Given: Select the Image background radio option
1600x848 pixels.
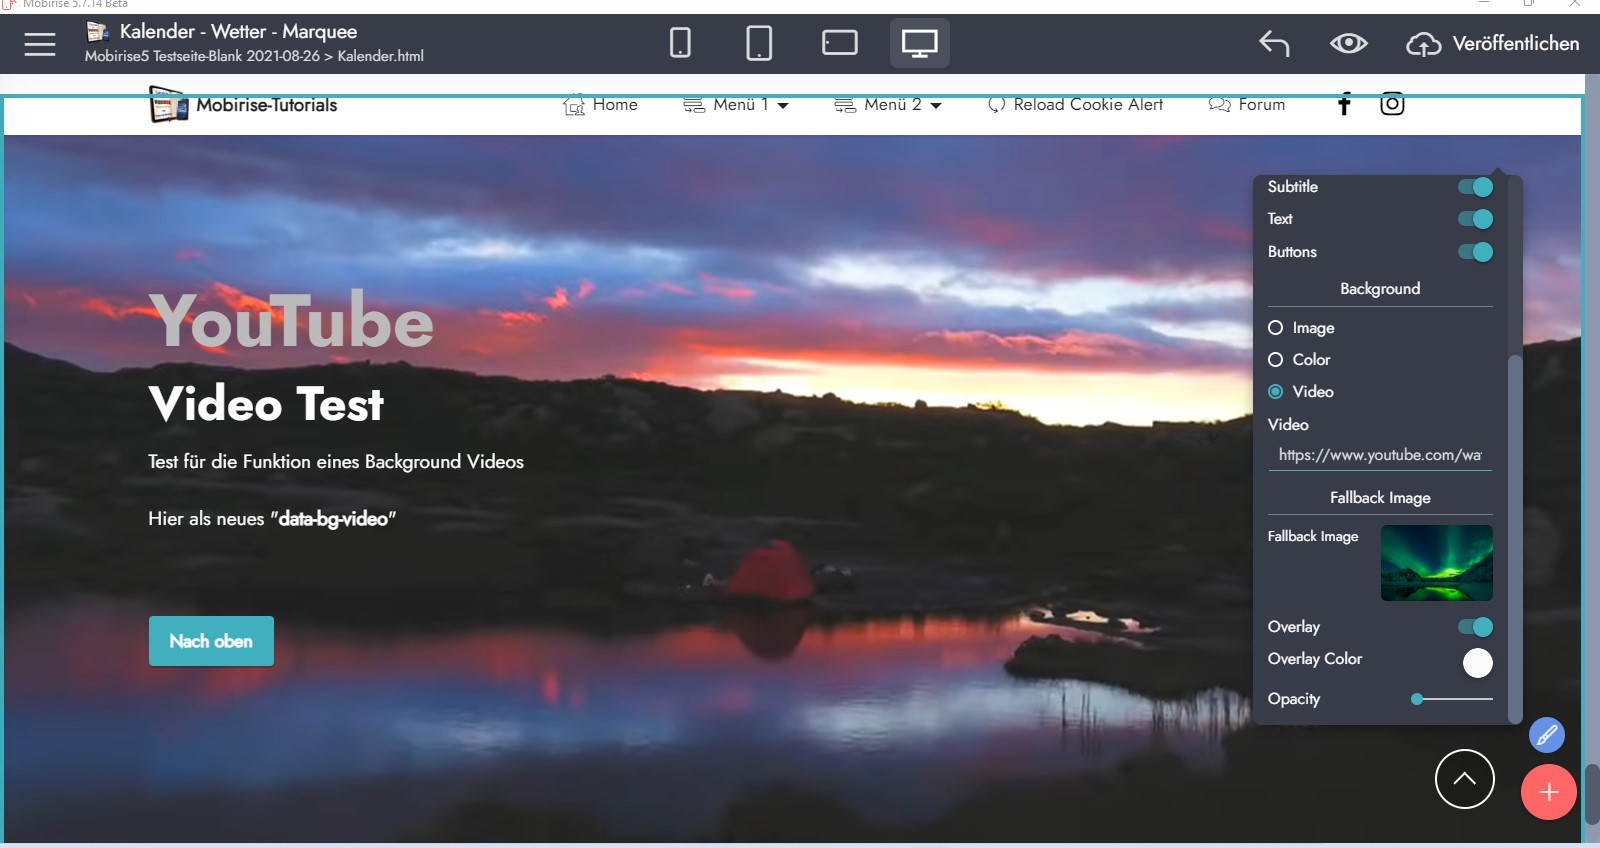Looking at the screenshot, I should [1276, 328].
